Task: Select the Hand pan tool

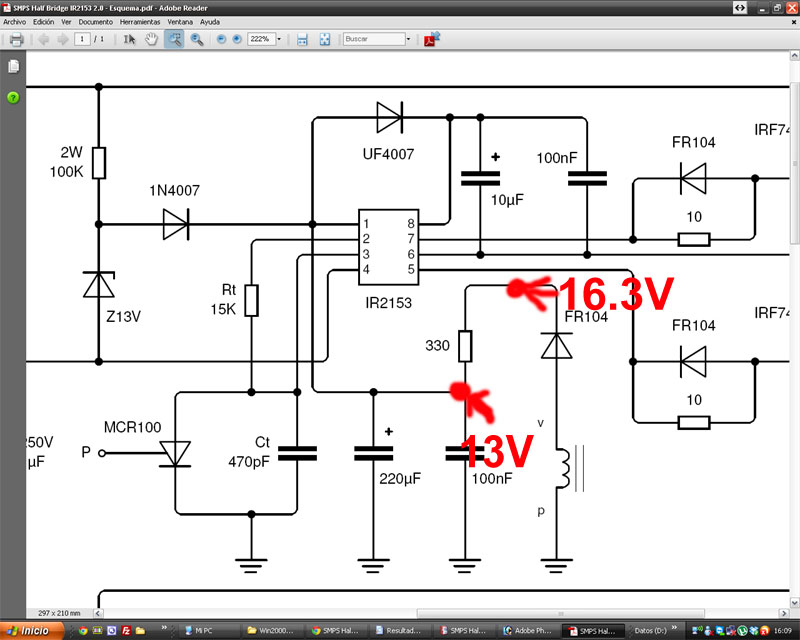Action: [x=151, y=39]
